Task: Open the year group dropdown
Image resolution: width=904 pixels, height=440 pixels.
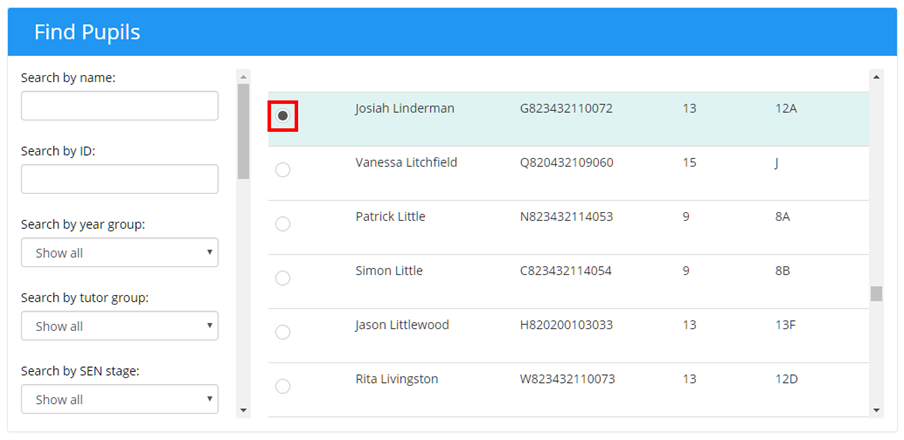Action: tap(119, 253)
